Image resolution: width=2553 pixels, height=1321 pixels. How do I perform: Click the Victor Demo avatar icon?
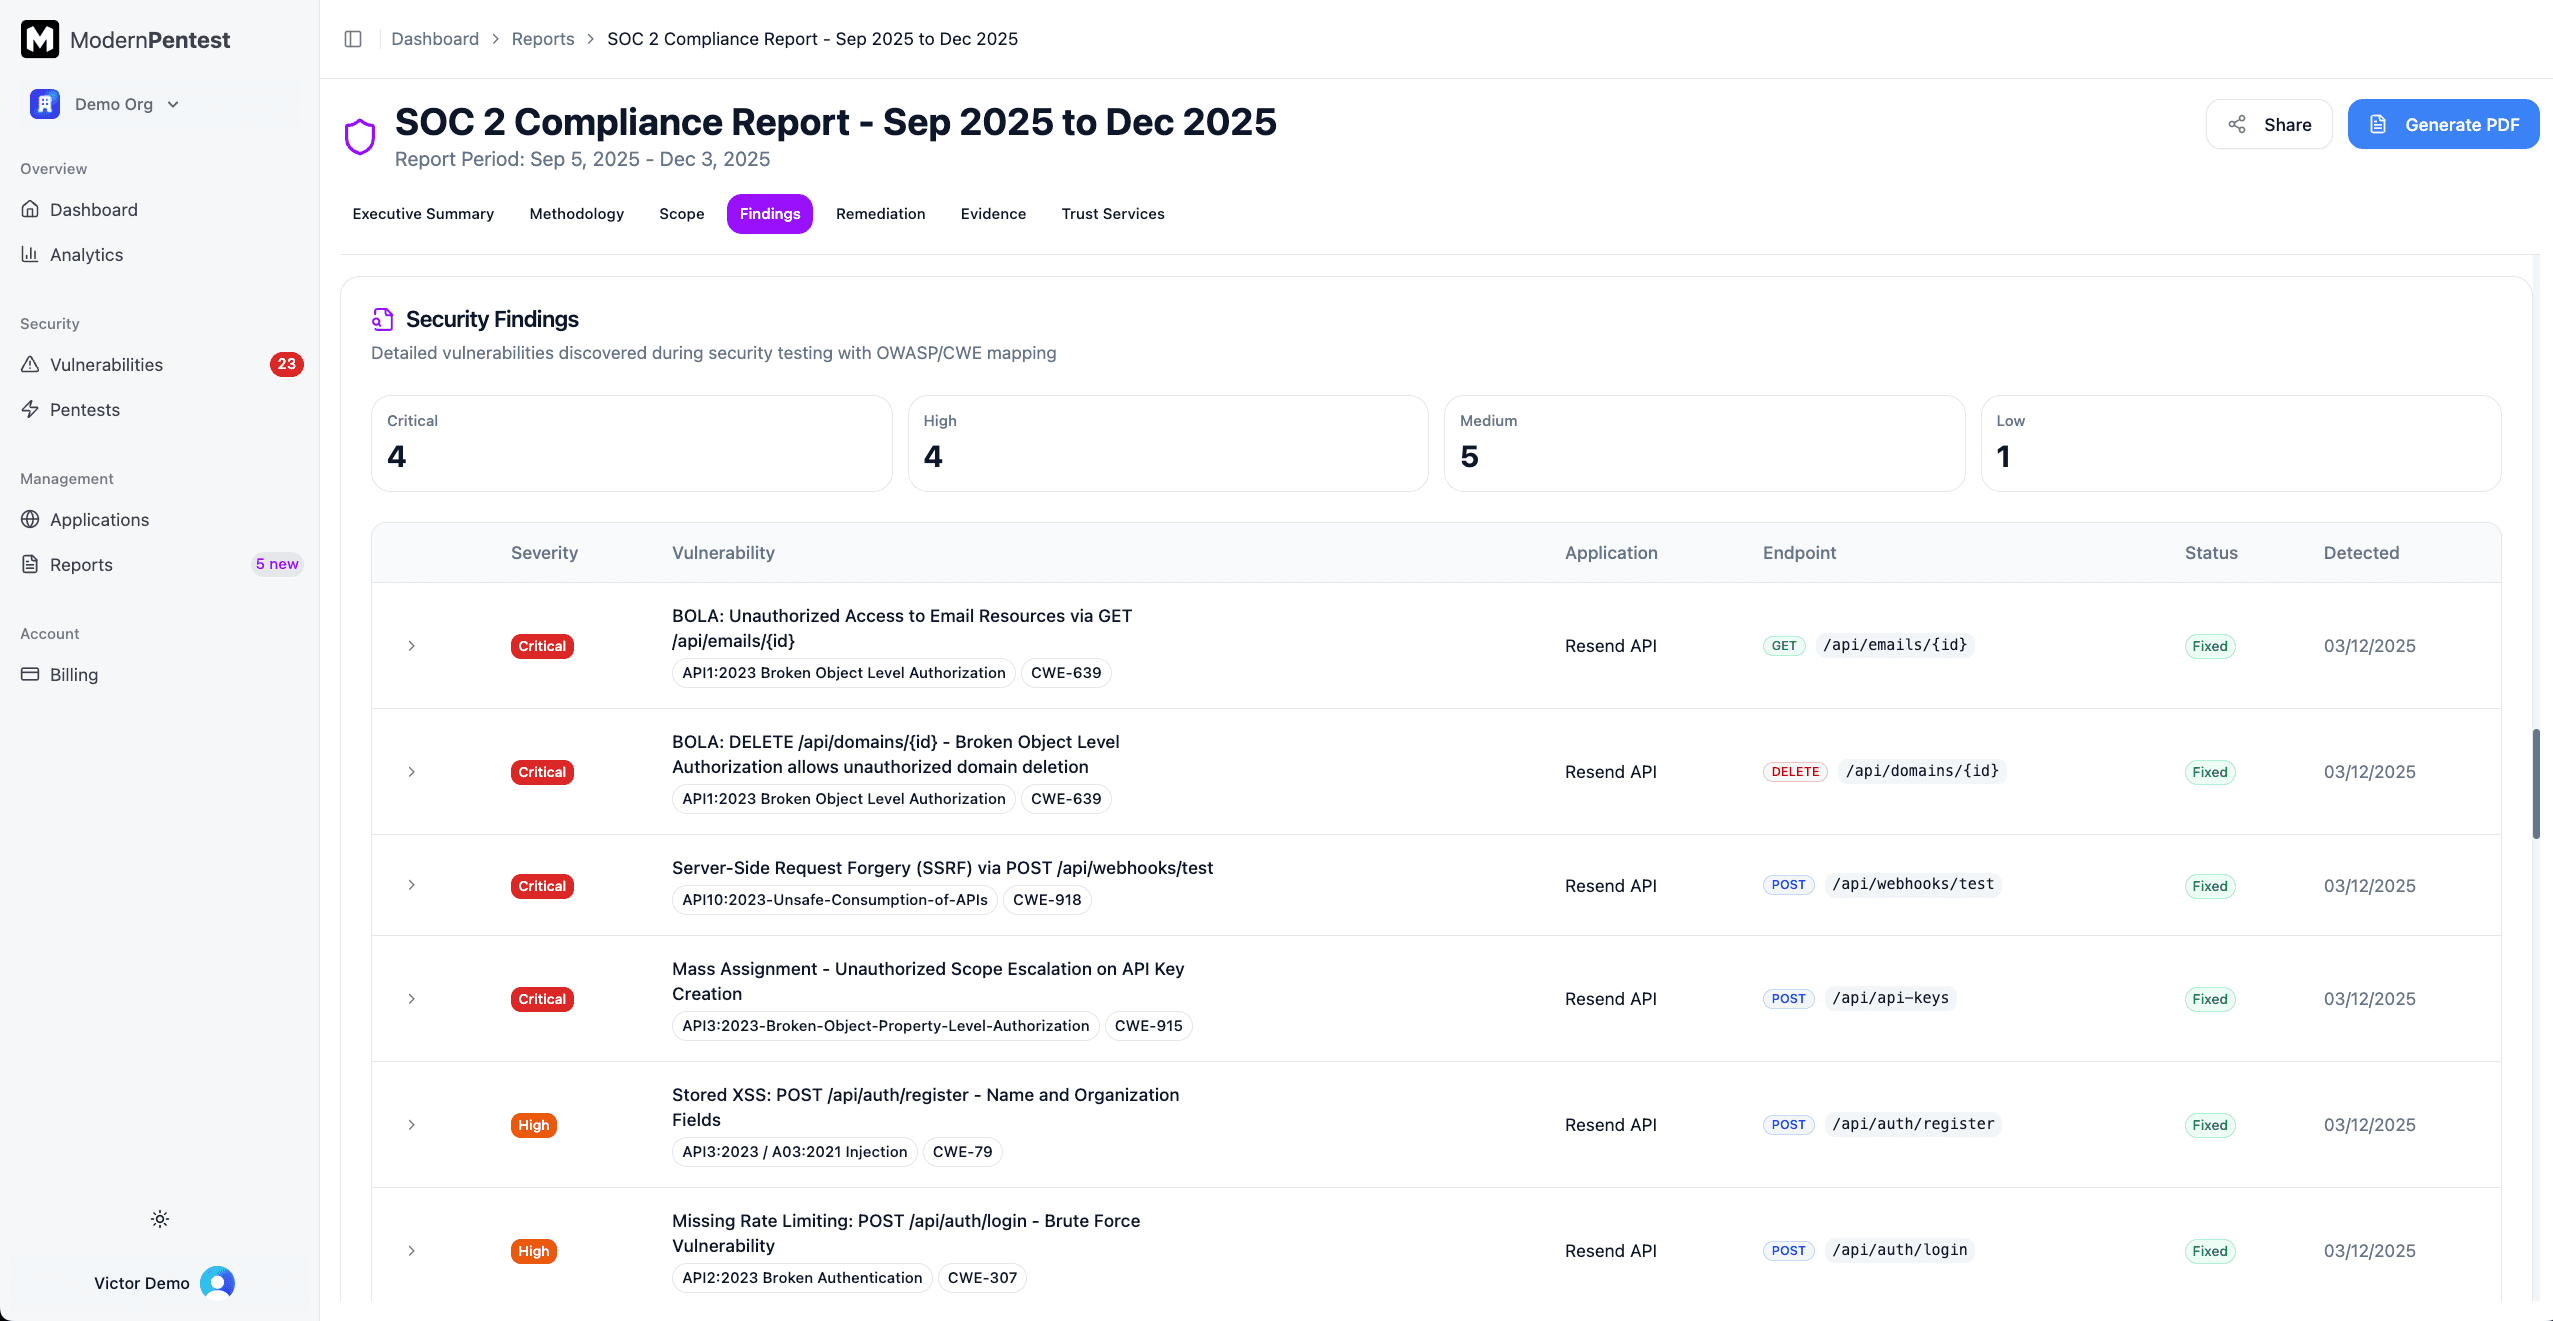click(217, 1283)
